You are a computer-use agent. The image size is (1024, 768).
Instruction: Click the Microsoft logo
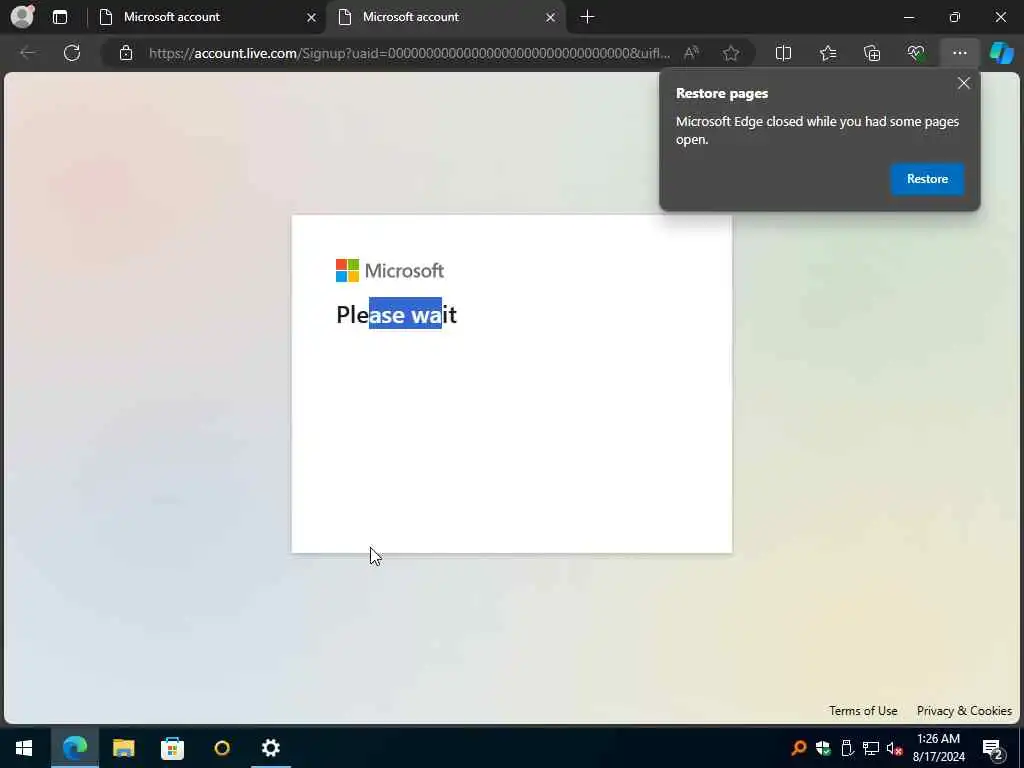390,270
